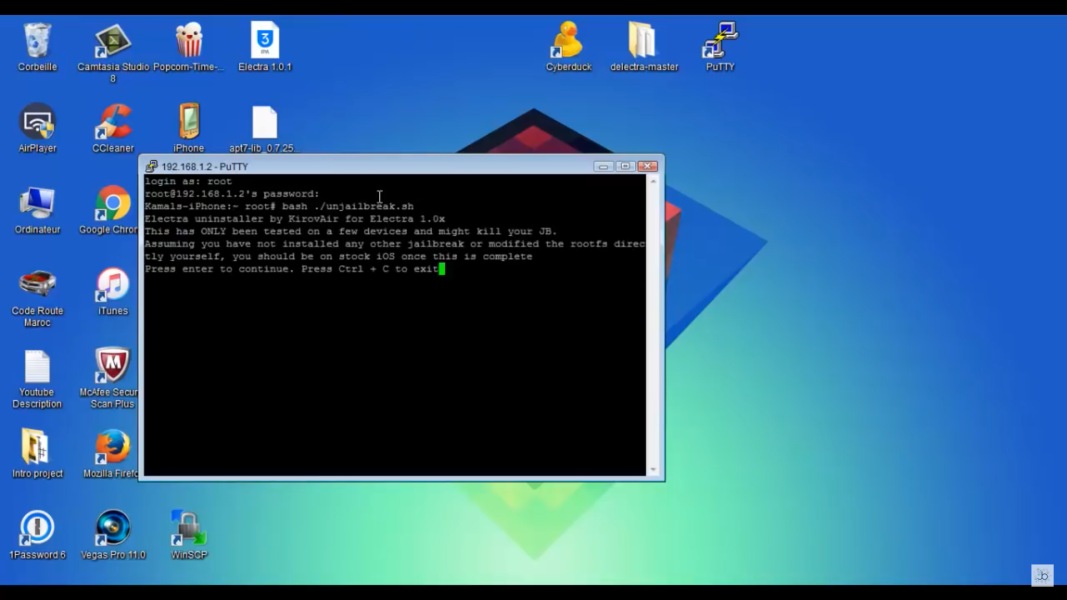Click the PuTTY terminal scrollbar down arrow
Image resolution: width=1067 pixels, height=600 pixels.
[x=653, y=469]
